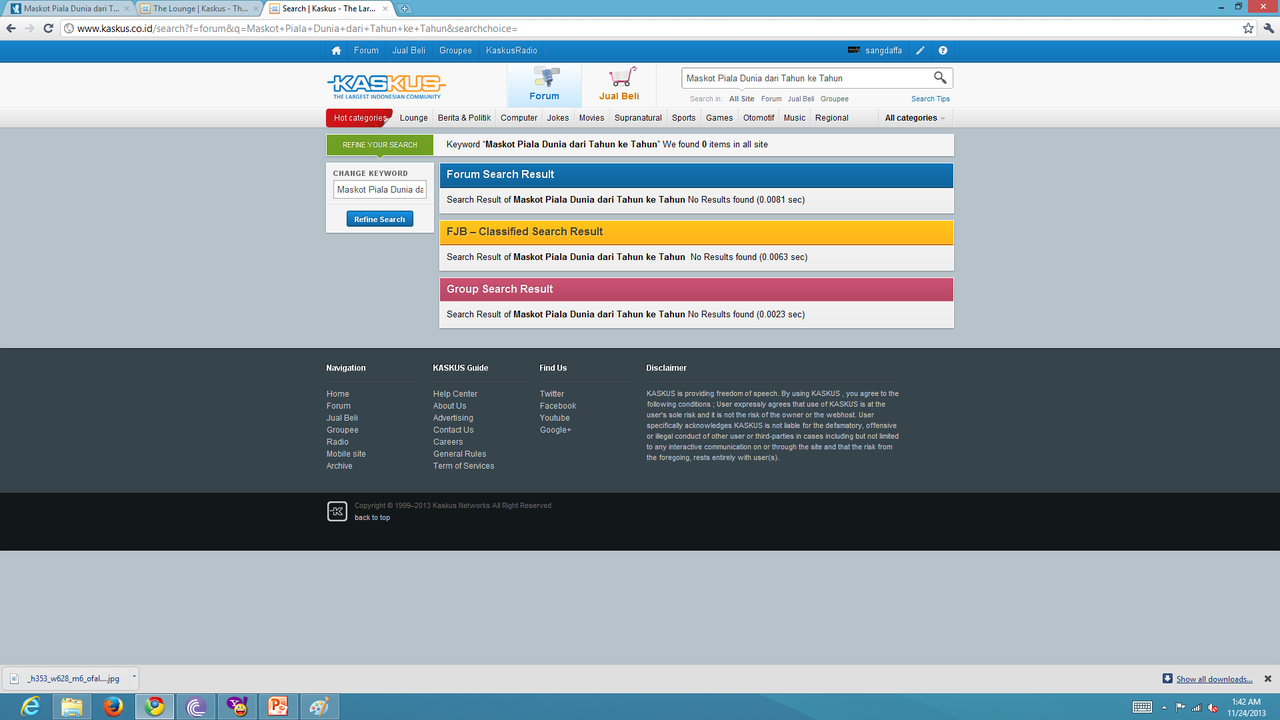The width and height of the screenshot is (1280, 720).
Task: Click the pencil edit icon in the top bar
Action: point(920,50)
